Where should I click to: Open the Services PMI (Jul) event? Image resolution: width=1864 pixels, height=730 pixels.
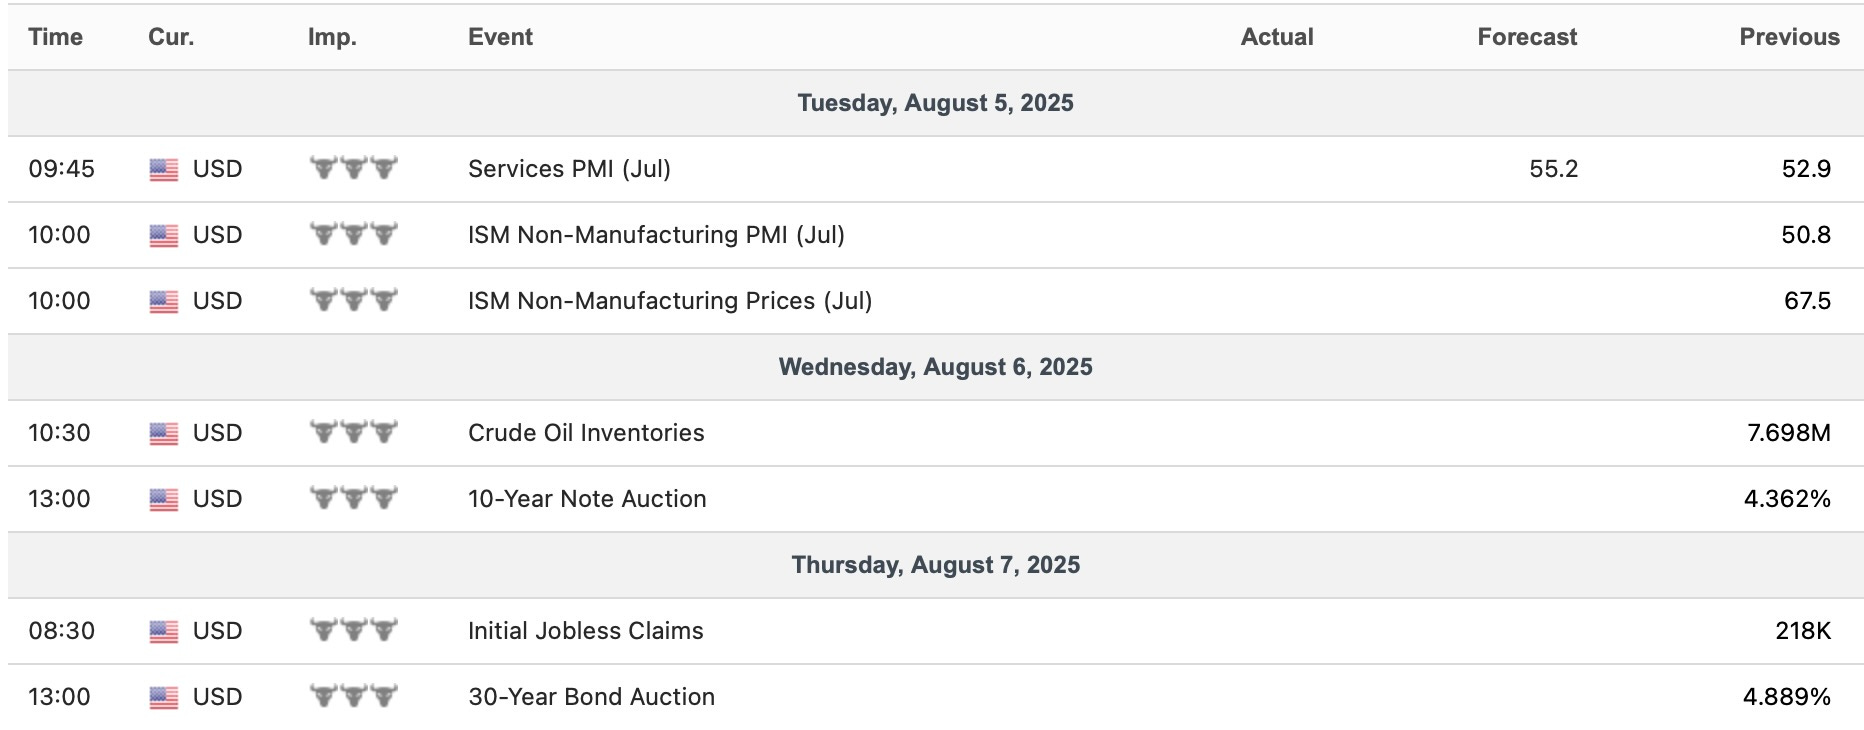click(x=569, y=169)
